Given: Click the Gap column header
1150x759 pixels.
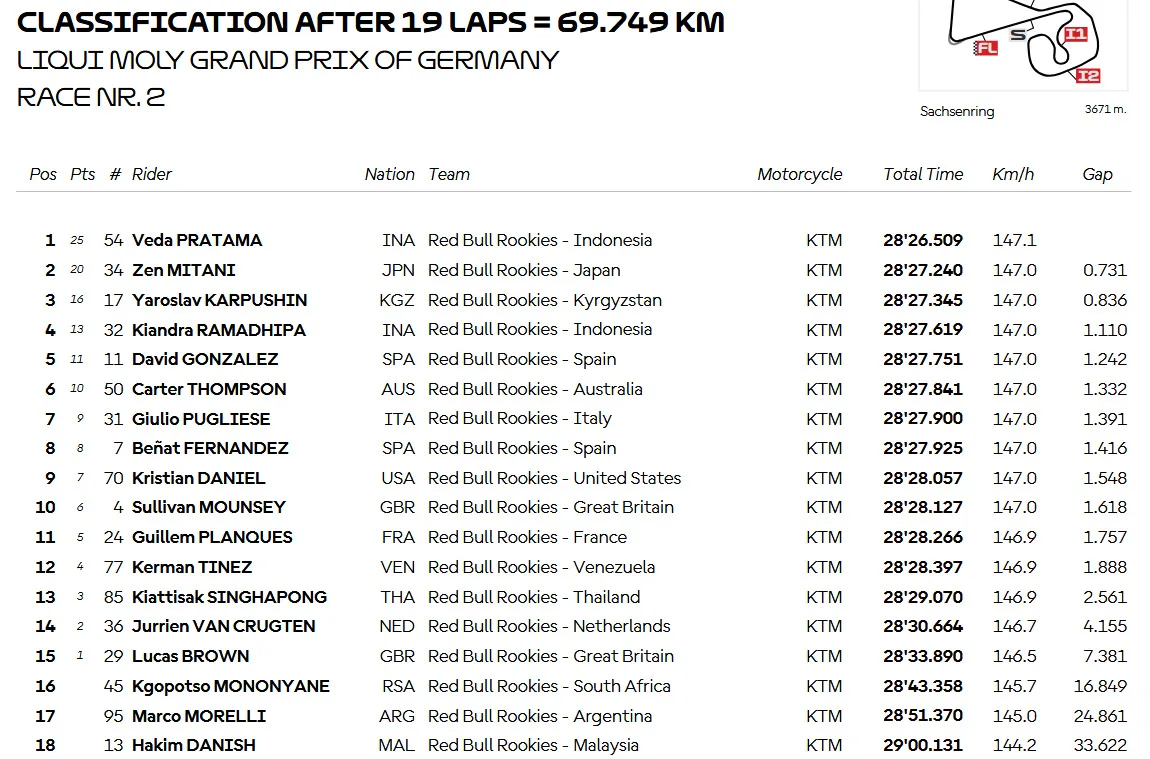Looking at the screenshot, I should (x=1097, y=175).
